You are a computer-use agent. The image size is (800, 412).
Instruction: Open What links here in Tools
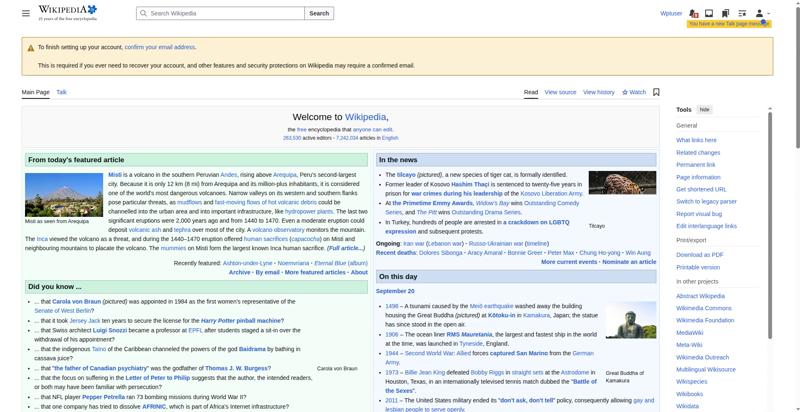696,140
